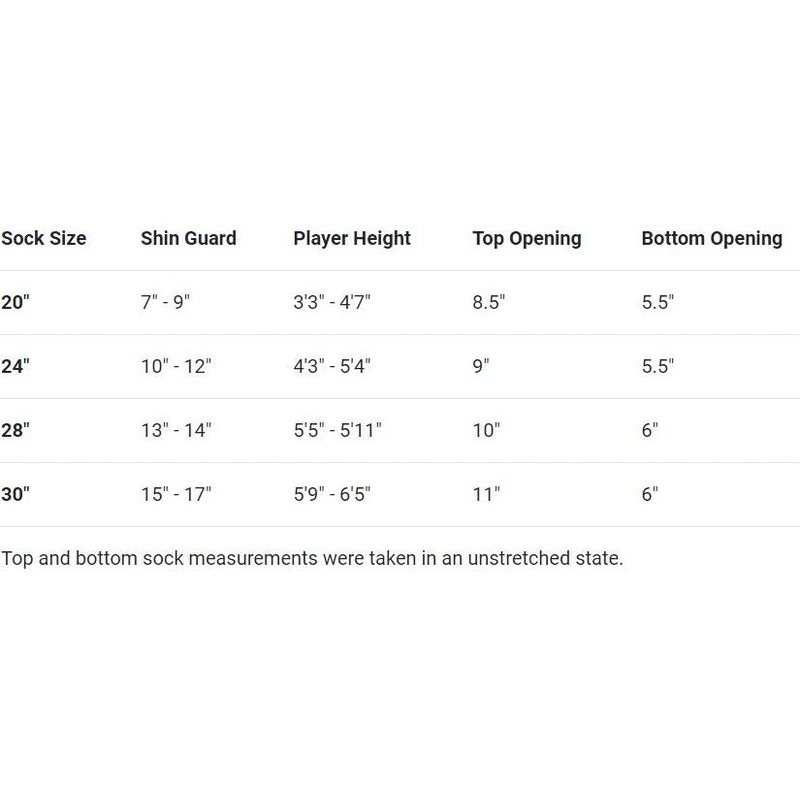
Task: Click the 7" - 9" shin guard cell
Action: tap(165, 303)
